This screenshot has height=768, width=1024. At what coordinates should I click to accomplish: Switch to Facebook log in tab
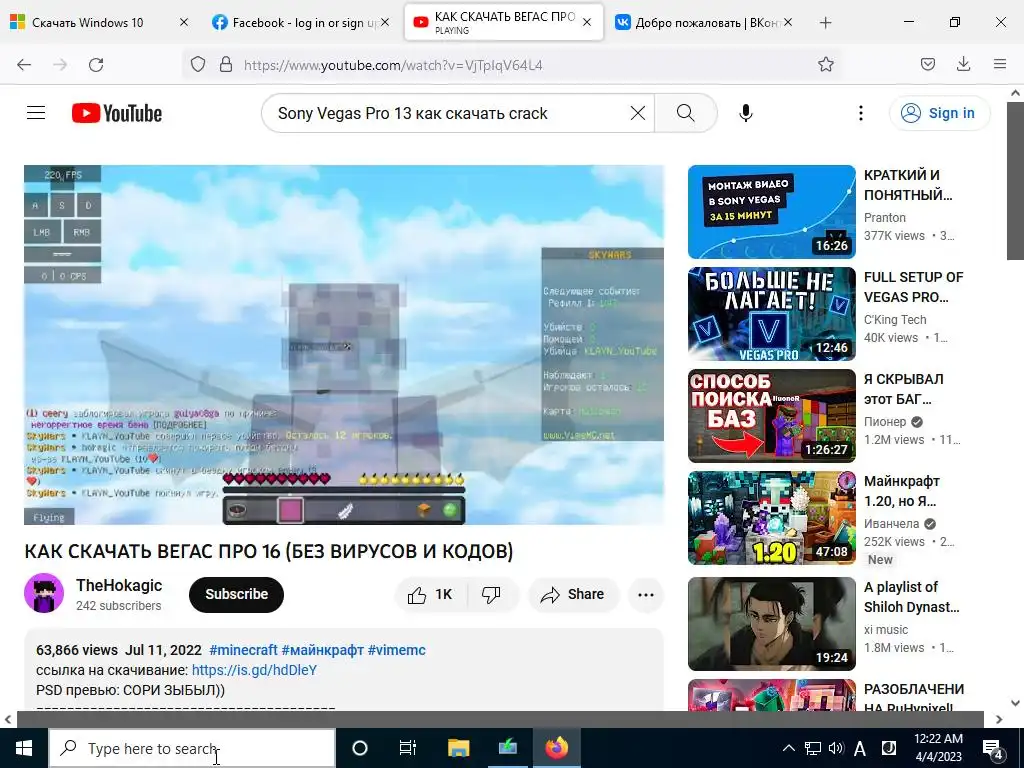coord(295,22)
